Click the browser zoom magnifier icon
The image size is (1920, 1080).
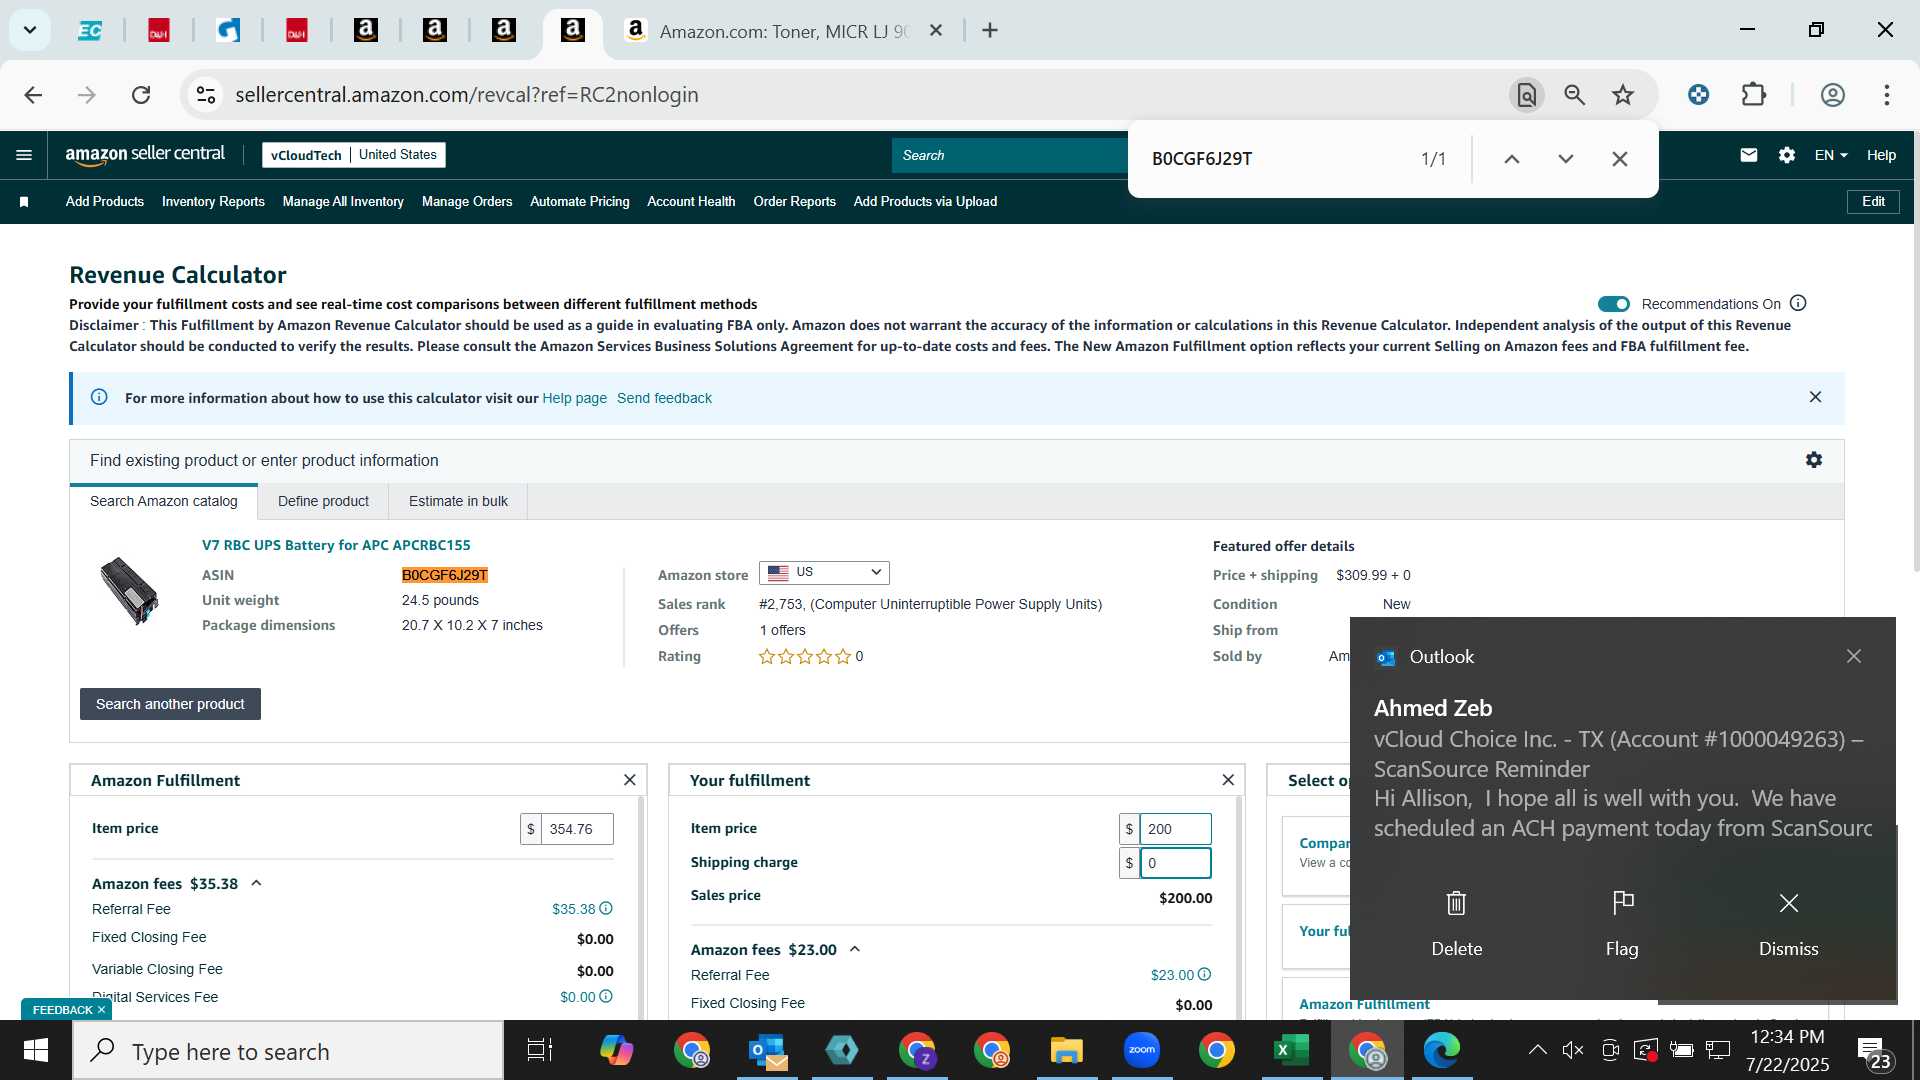pos(1575,95)
